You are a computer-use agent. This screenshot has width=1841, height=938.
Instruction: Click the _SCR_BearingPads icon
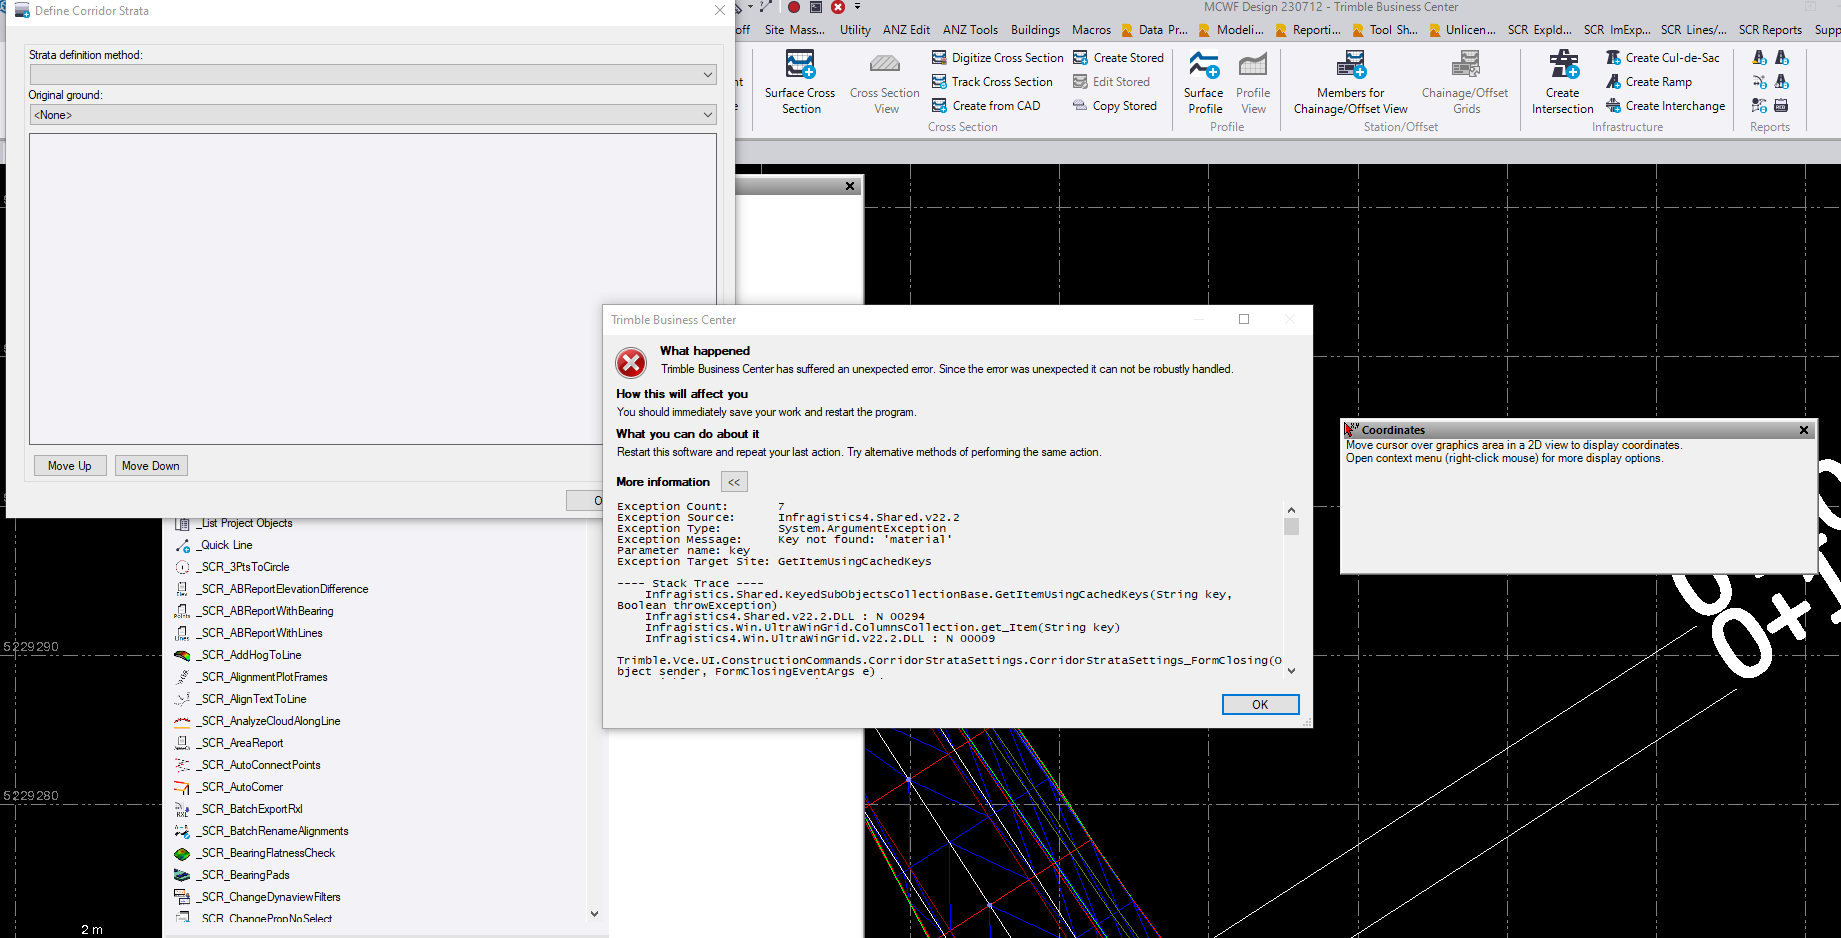pos(182,875)
